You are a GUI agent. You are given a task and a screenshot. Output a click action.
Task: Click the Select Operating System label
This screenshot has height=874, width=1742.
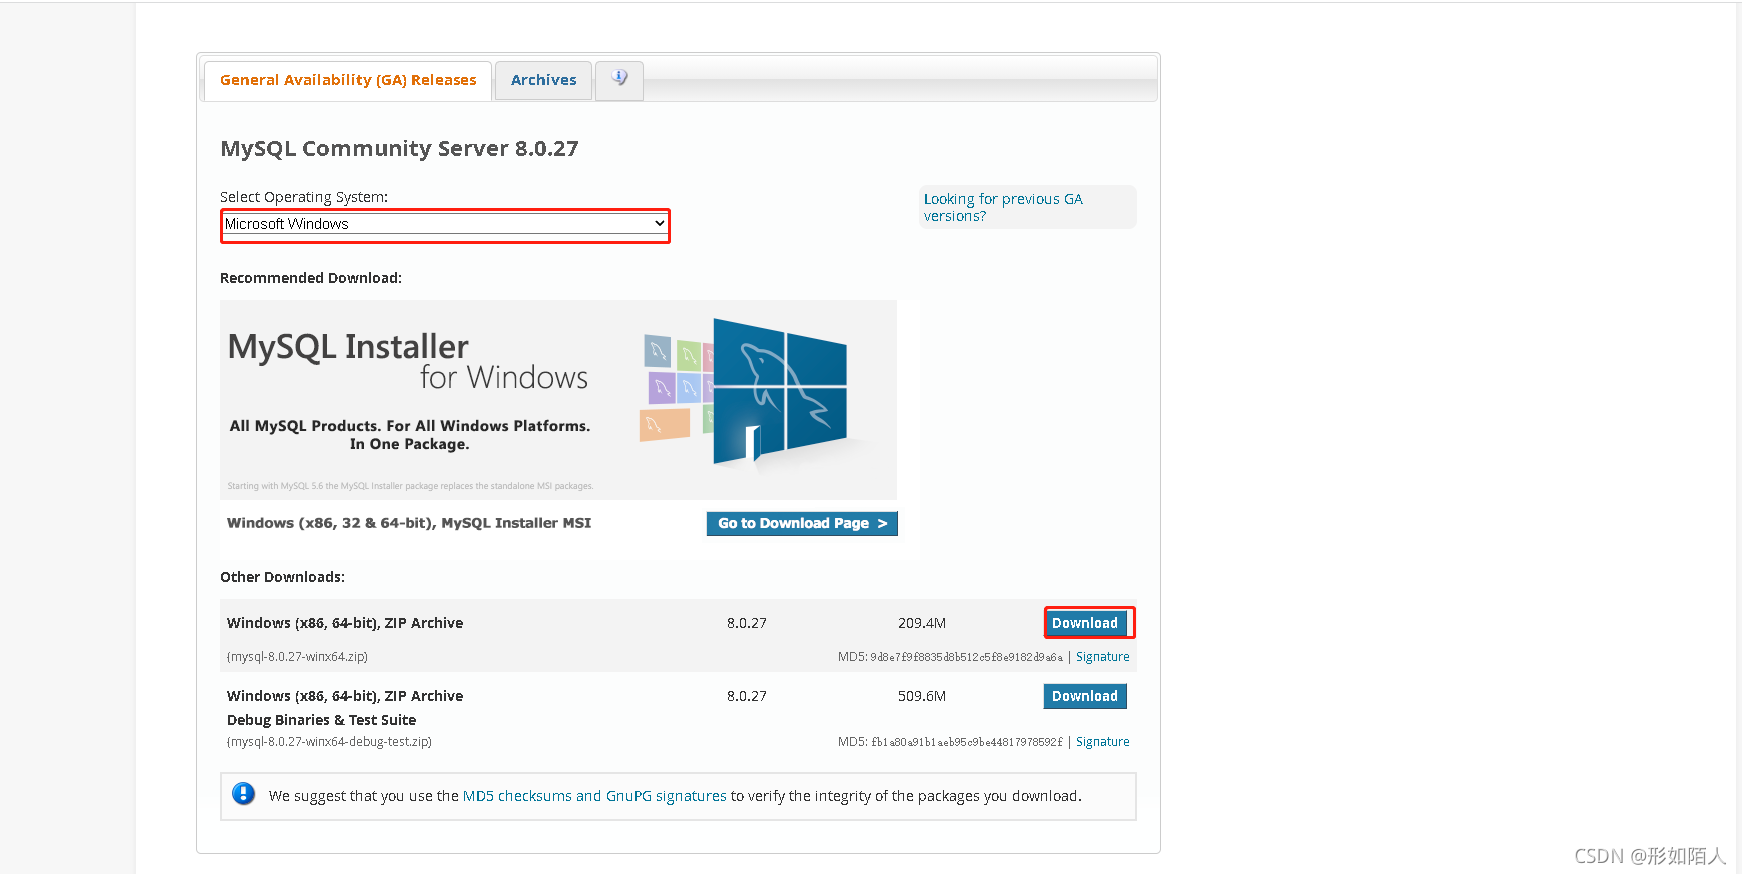[304, 197]
